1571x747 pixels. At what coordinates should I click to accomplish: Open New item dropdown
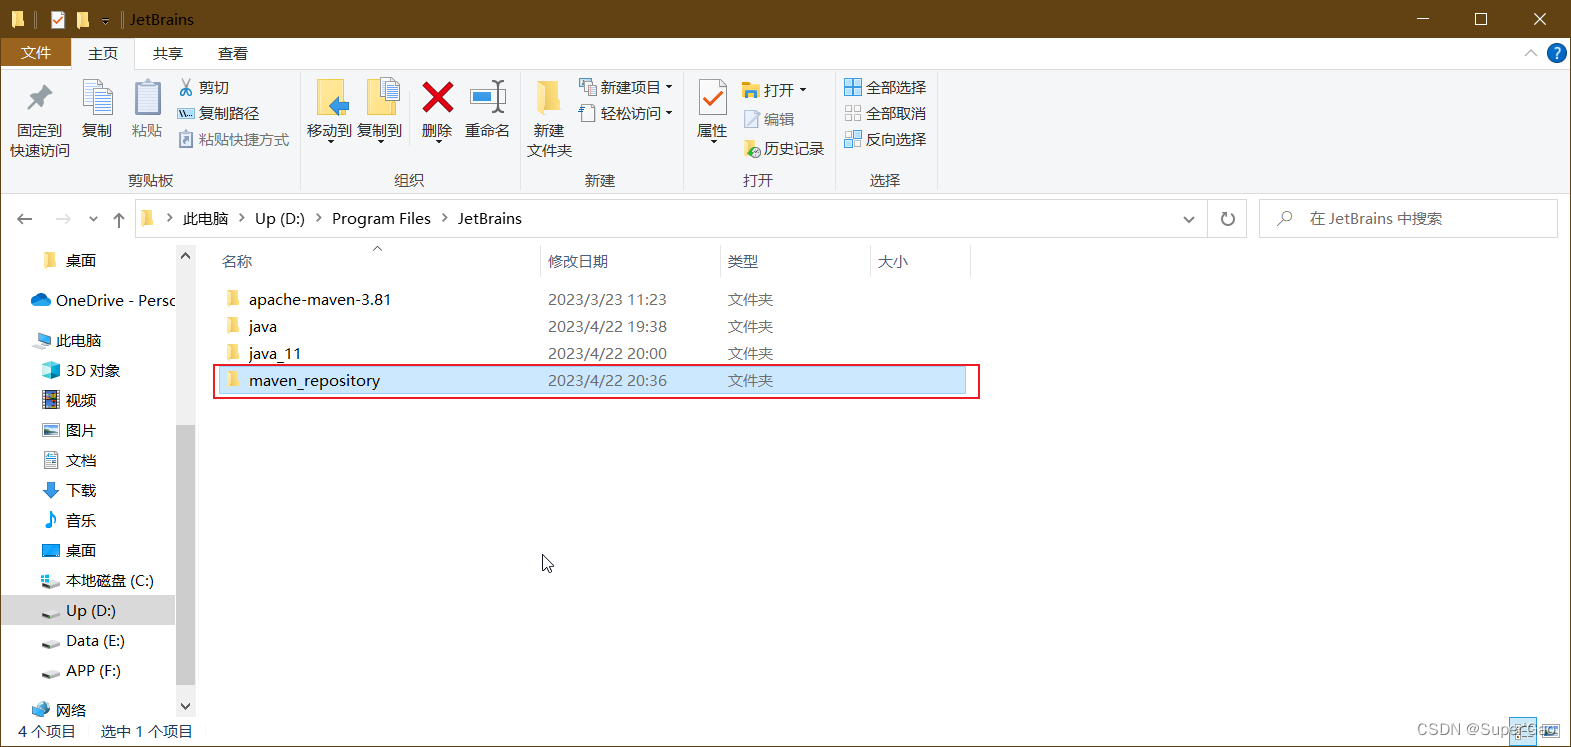pos(626,88)
